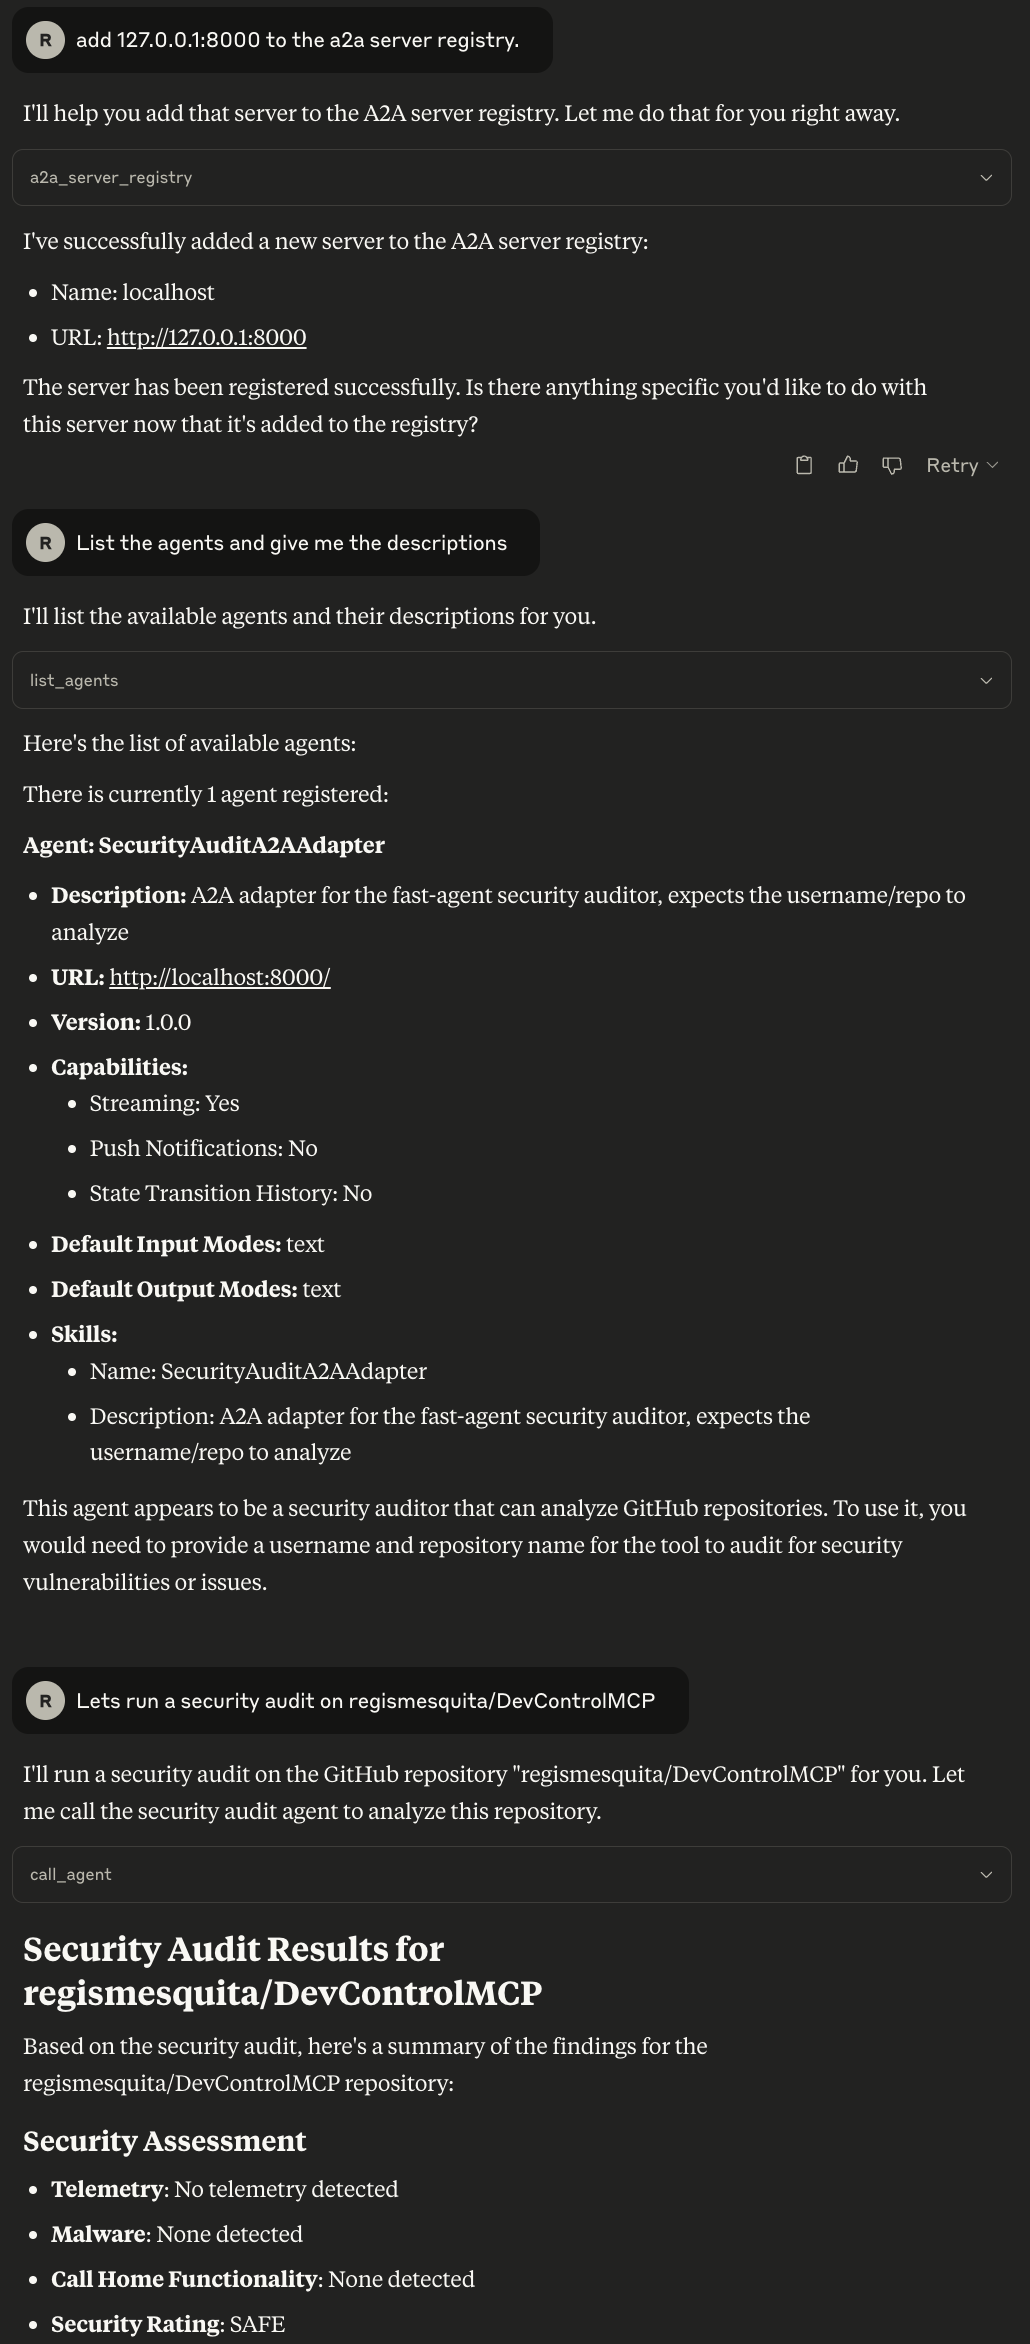Give thumbs down to the response
This screenshot has height=2344, width=1030.
point(892,465)
